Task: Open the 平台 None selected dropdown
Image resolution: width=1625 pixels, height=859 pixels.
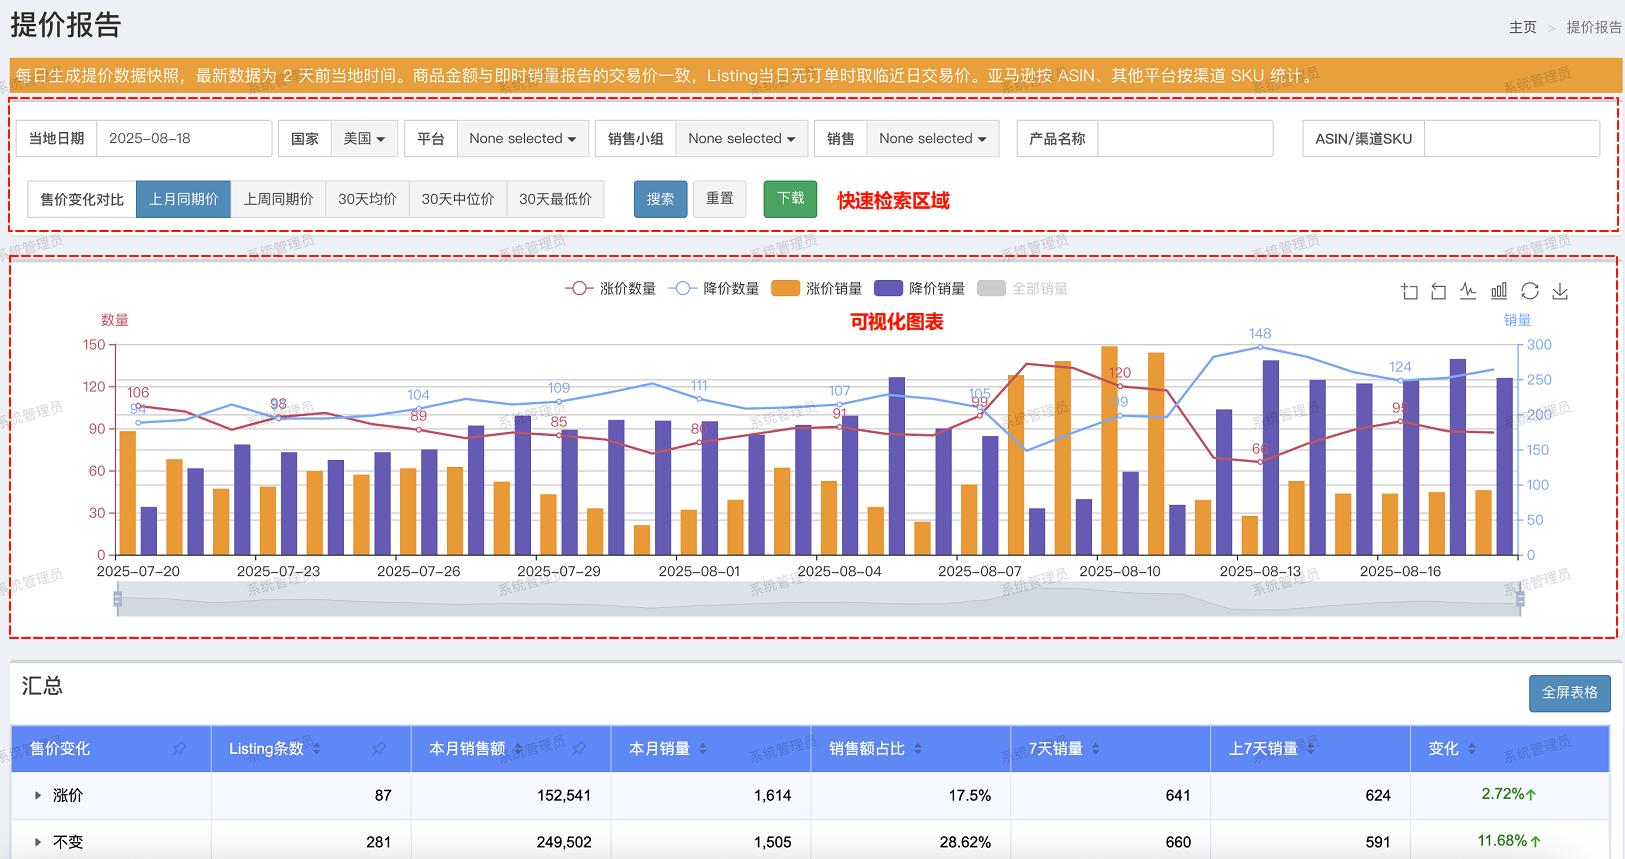Action: coord(522,139)
